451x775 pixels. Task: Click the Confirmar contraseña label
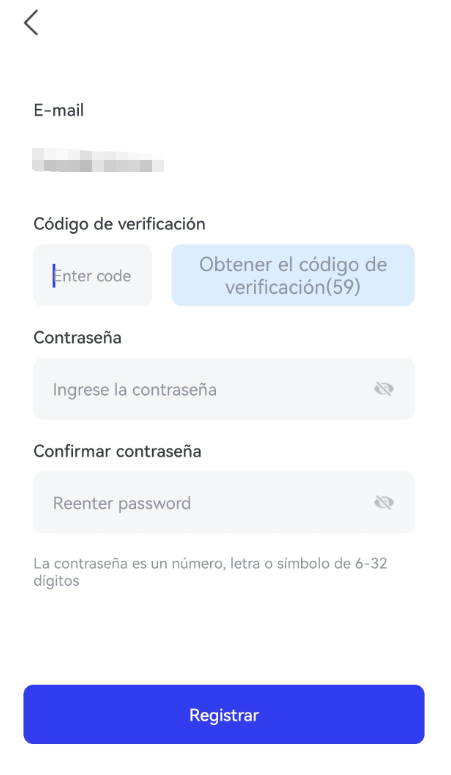pyautogui.click(x=117, y=451)
